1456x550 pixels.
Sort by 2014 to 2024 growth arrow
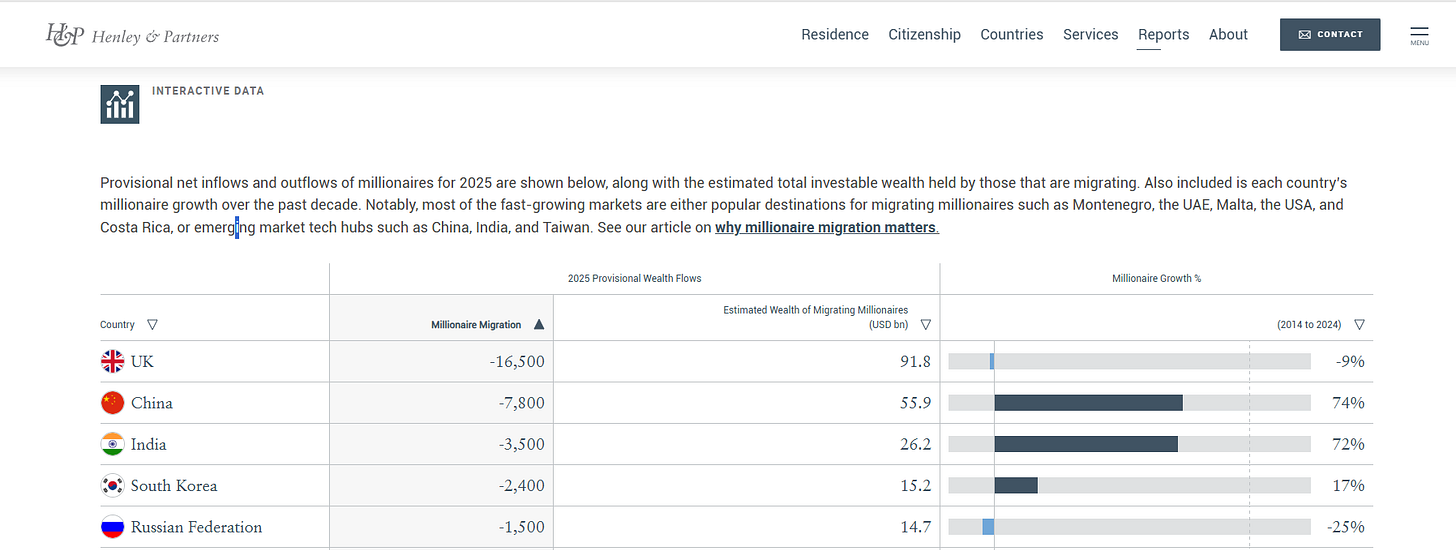pyautogui.click(x=1359, y=324)
